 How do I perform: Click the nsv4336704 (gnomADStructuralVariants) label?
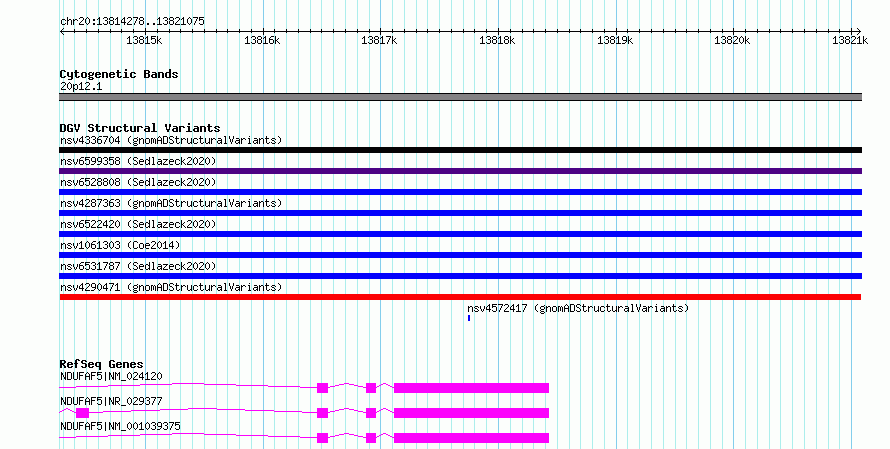pos(171,140)
